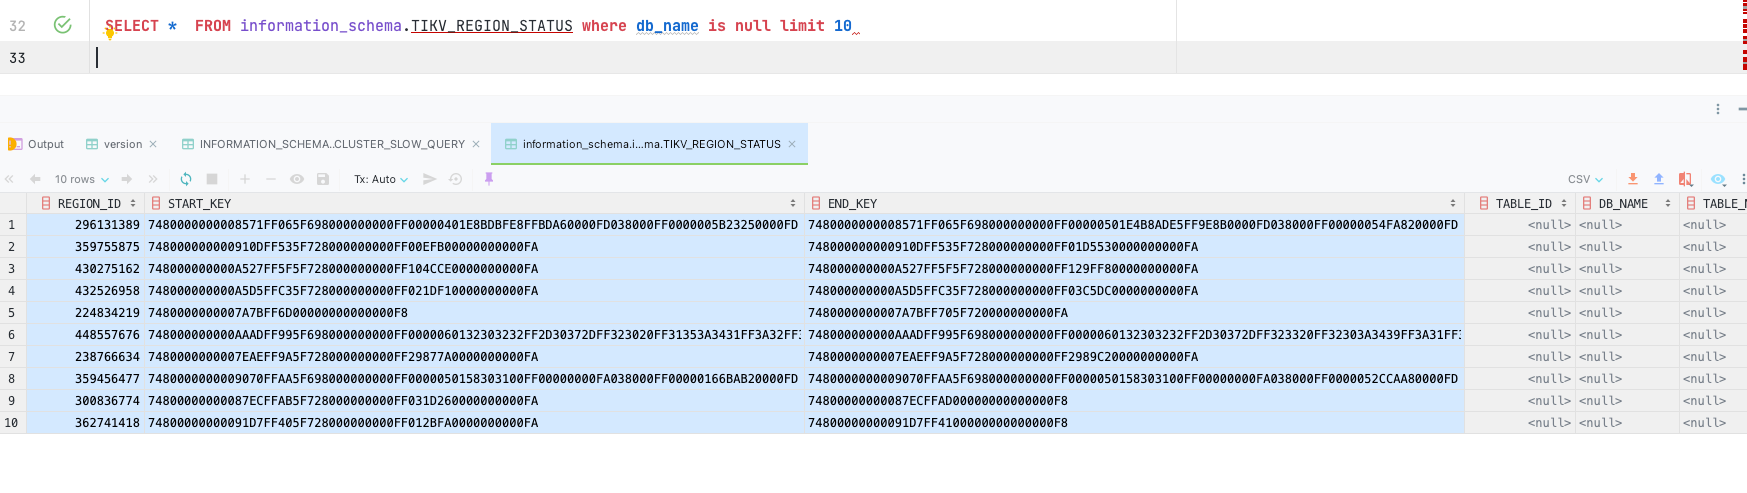The image size is (1747, 493).
Task: Toggle sort arrows on the DB_NAME column
Action: (x=1667, y=203)
